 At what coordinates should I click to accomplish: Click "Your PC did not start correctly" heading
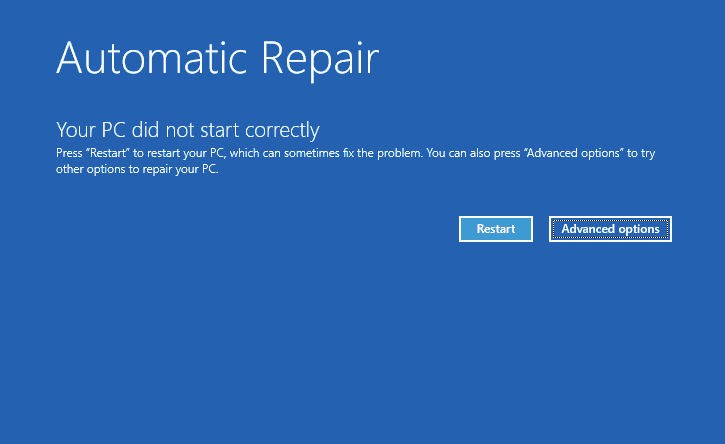(187, 130)
